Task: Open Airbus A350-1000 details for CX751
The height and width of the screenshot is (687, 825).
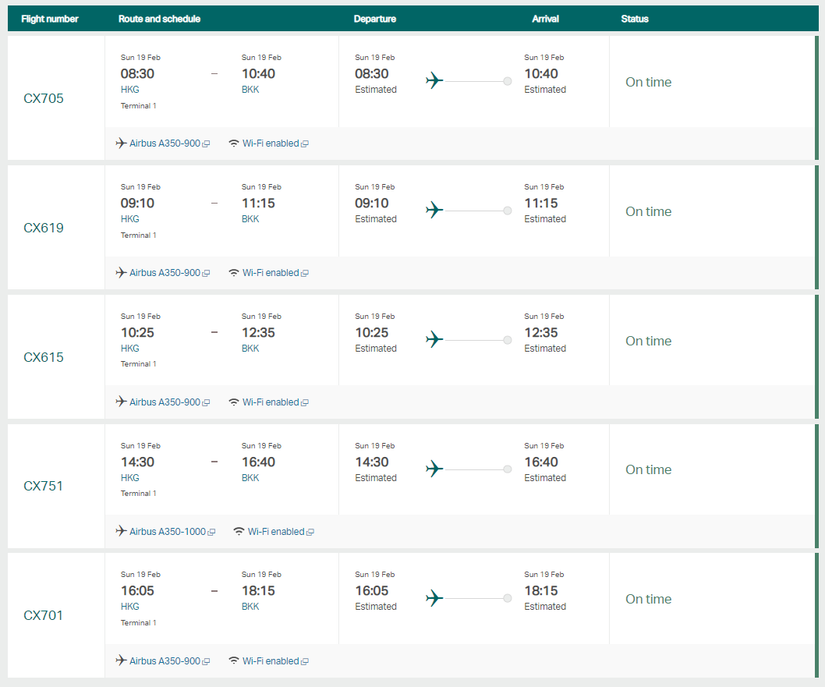Action: tap(167, 531)
